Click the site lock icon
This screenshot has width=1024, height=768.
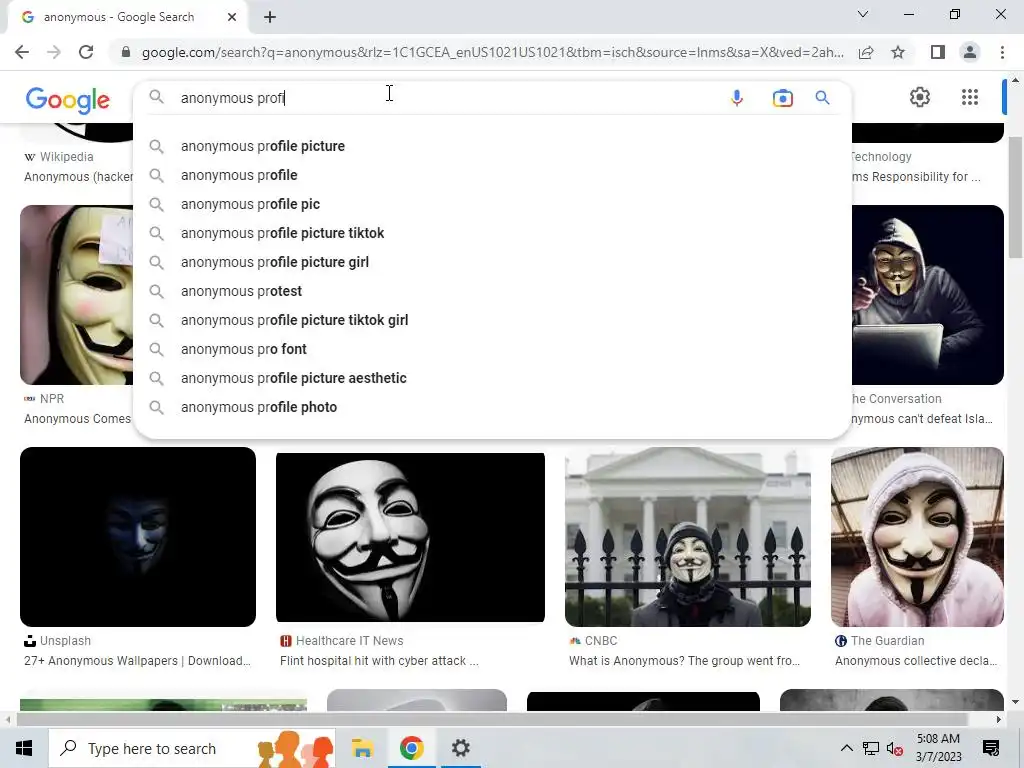[x=126, y=52]
